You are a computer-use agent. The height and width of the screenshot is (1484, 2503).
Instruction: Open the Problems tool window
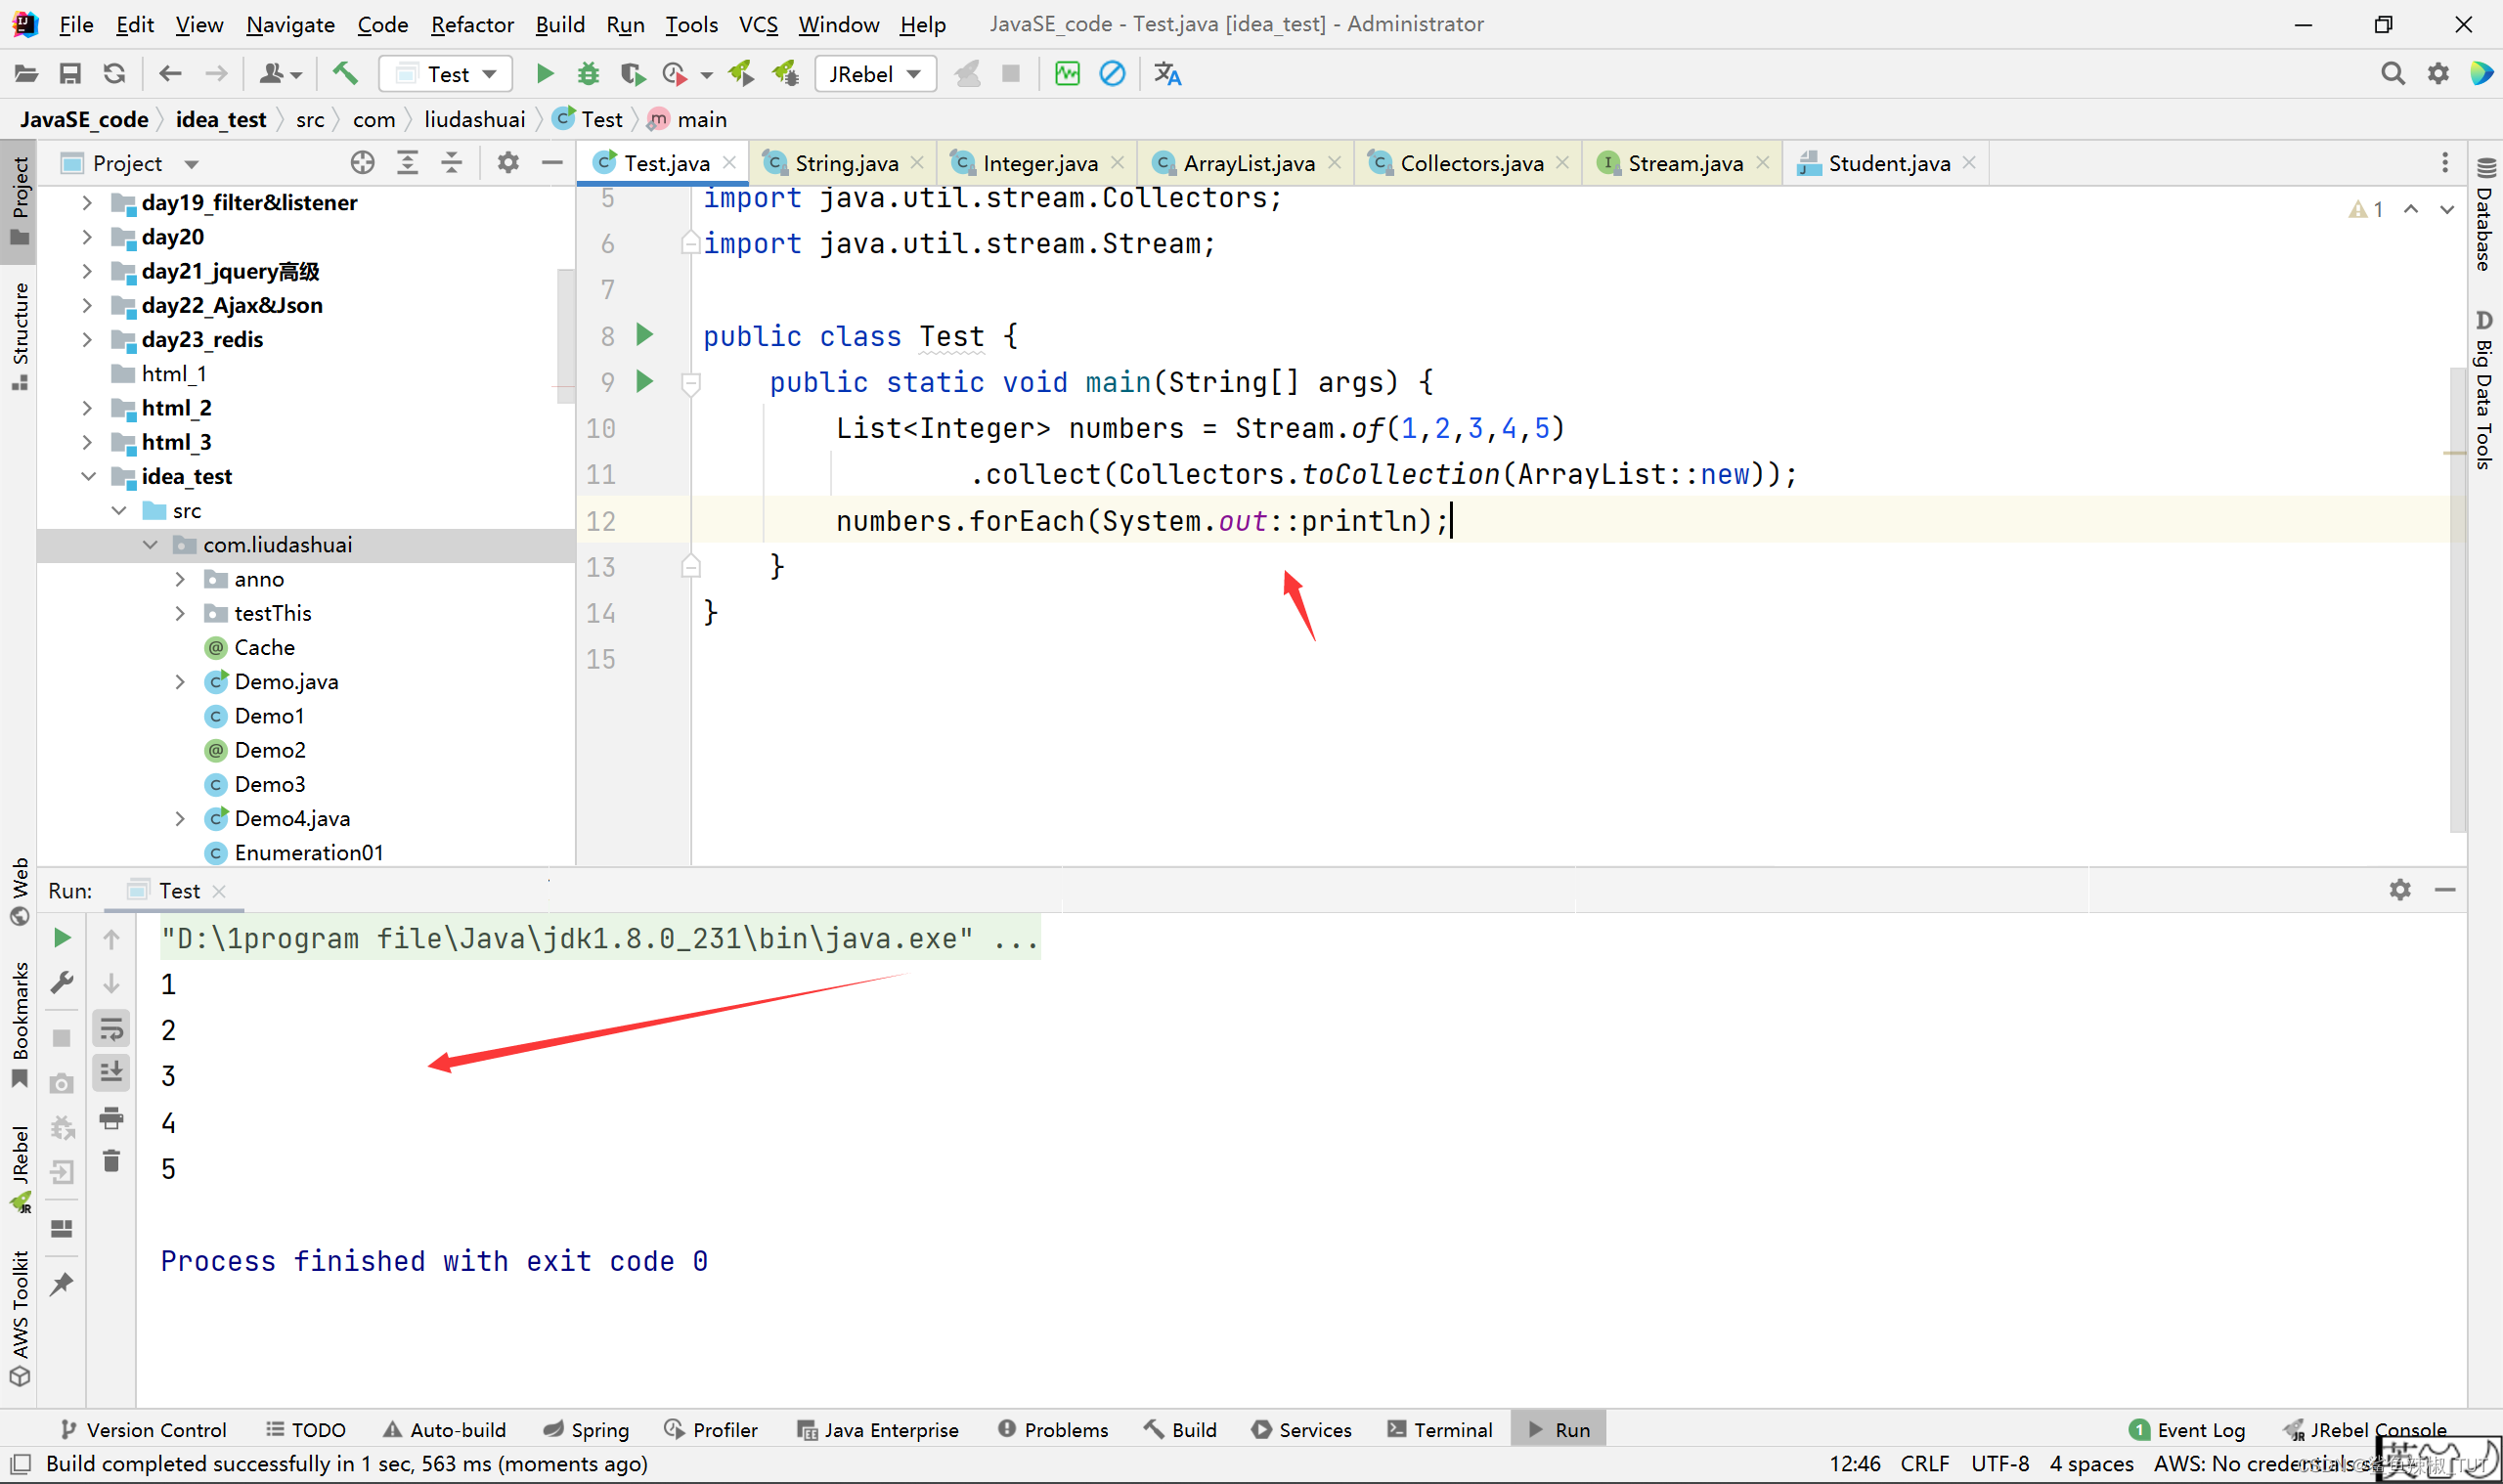[x=1053, y=1430]
